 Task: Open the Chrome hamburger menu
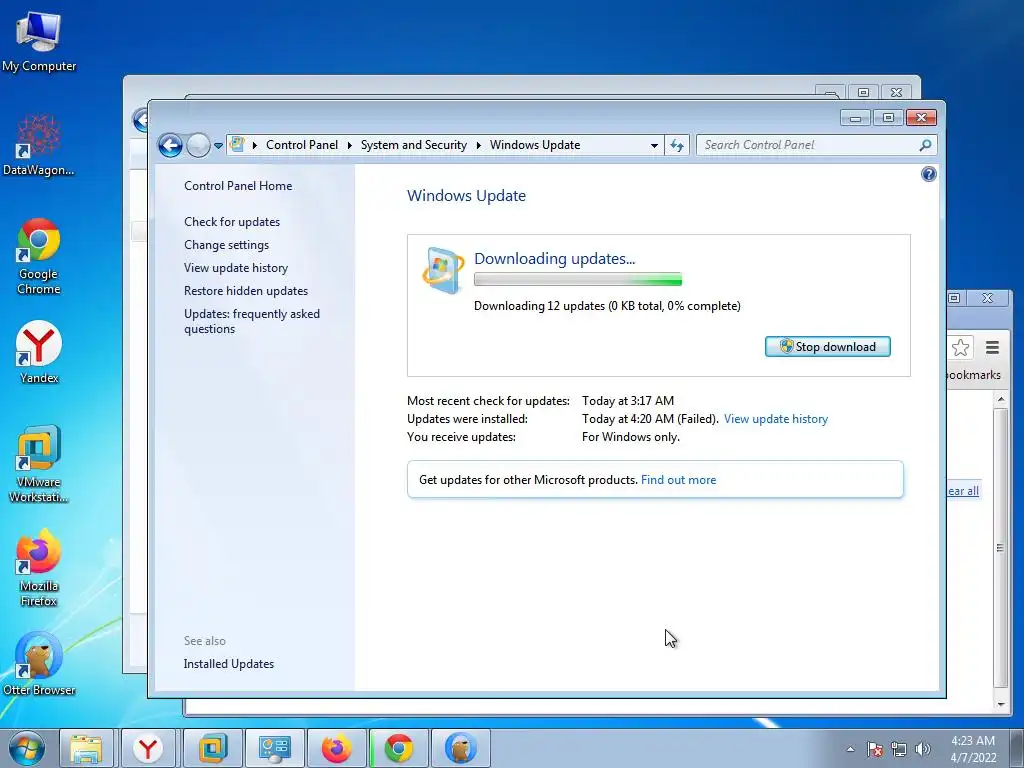(992, 347)
